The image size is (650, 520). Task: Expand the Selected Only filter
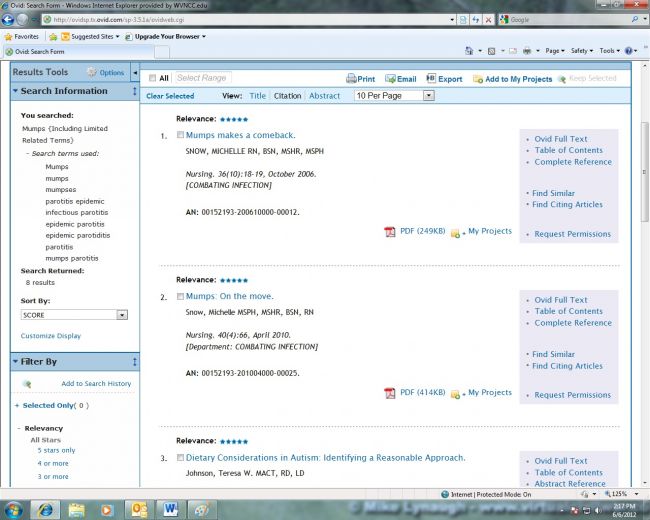point(17,406)
